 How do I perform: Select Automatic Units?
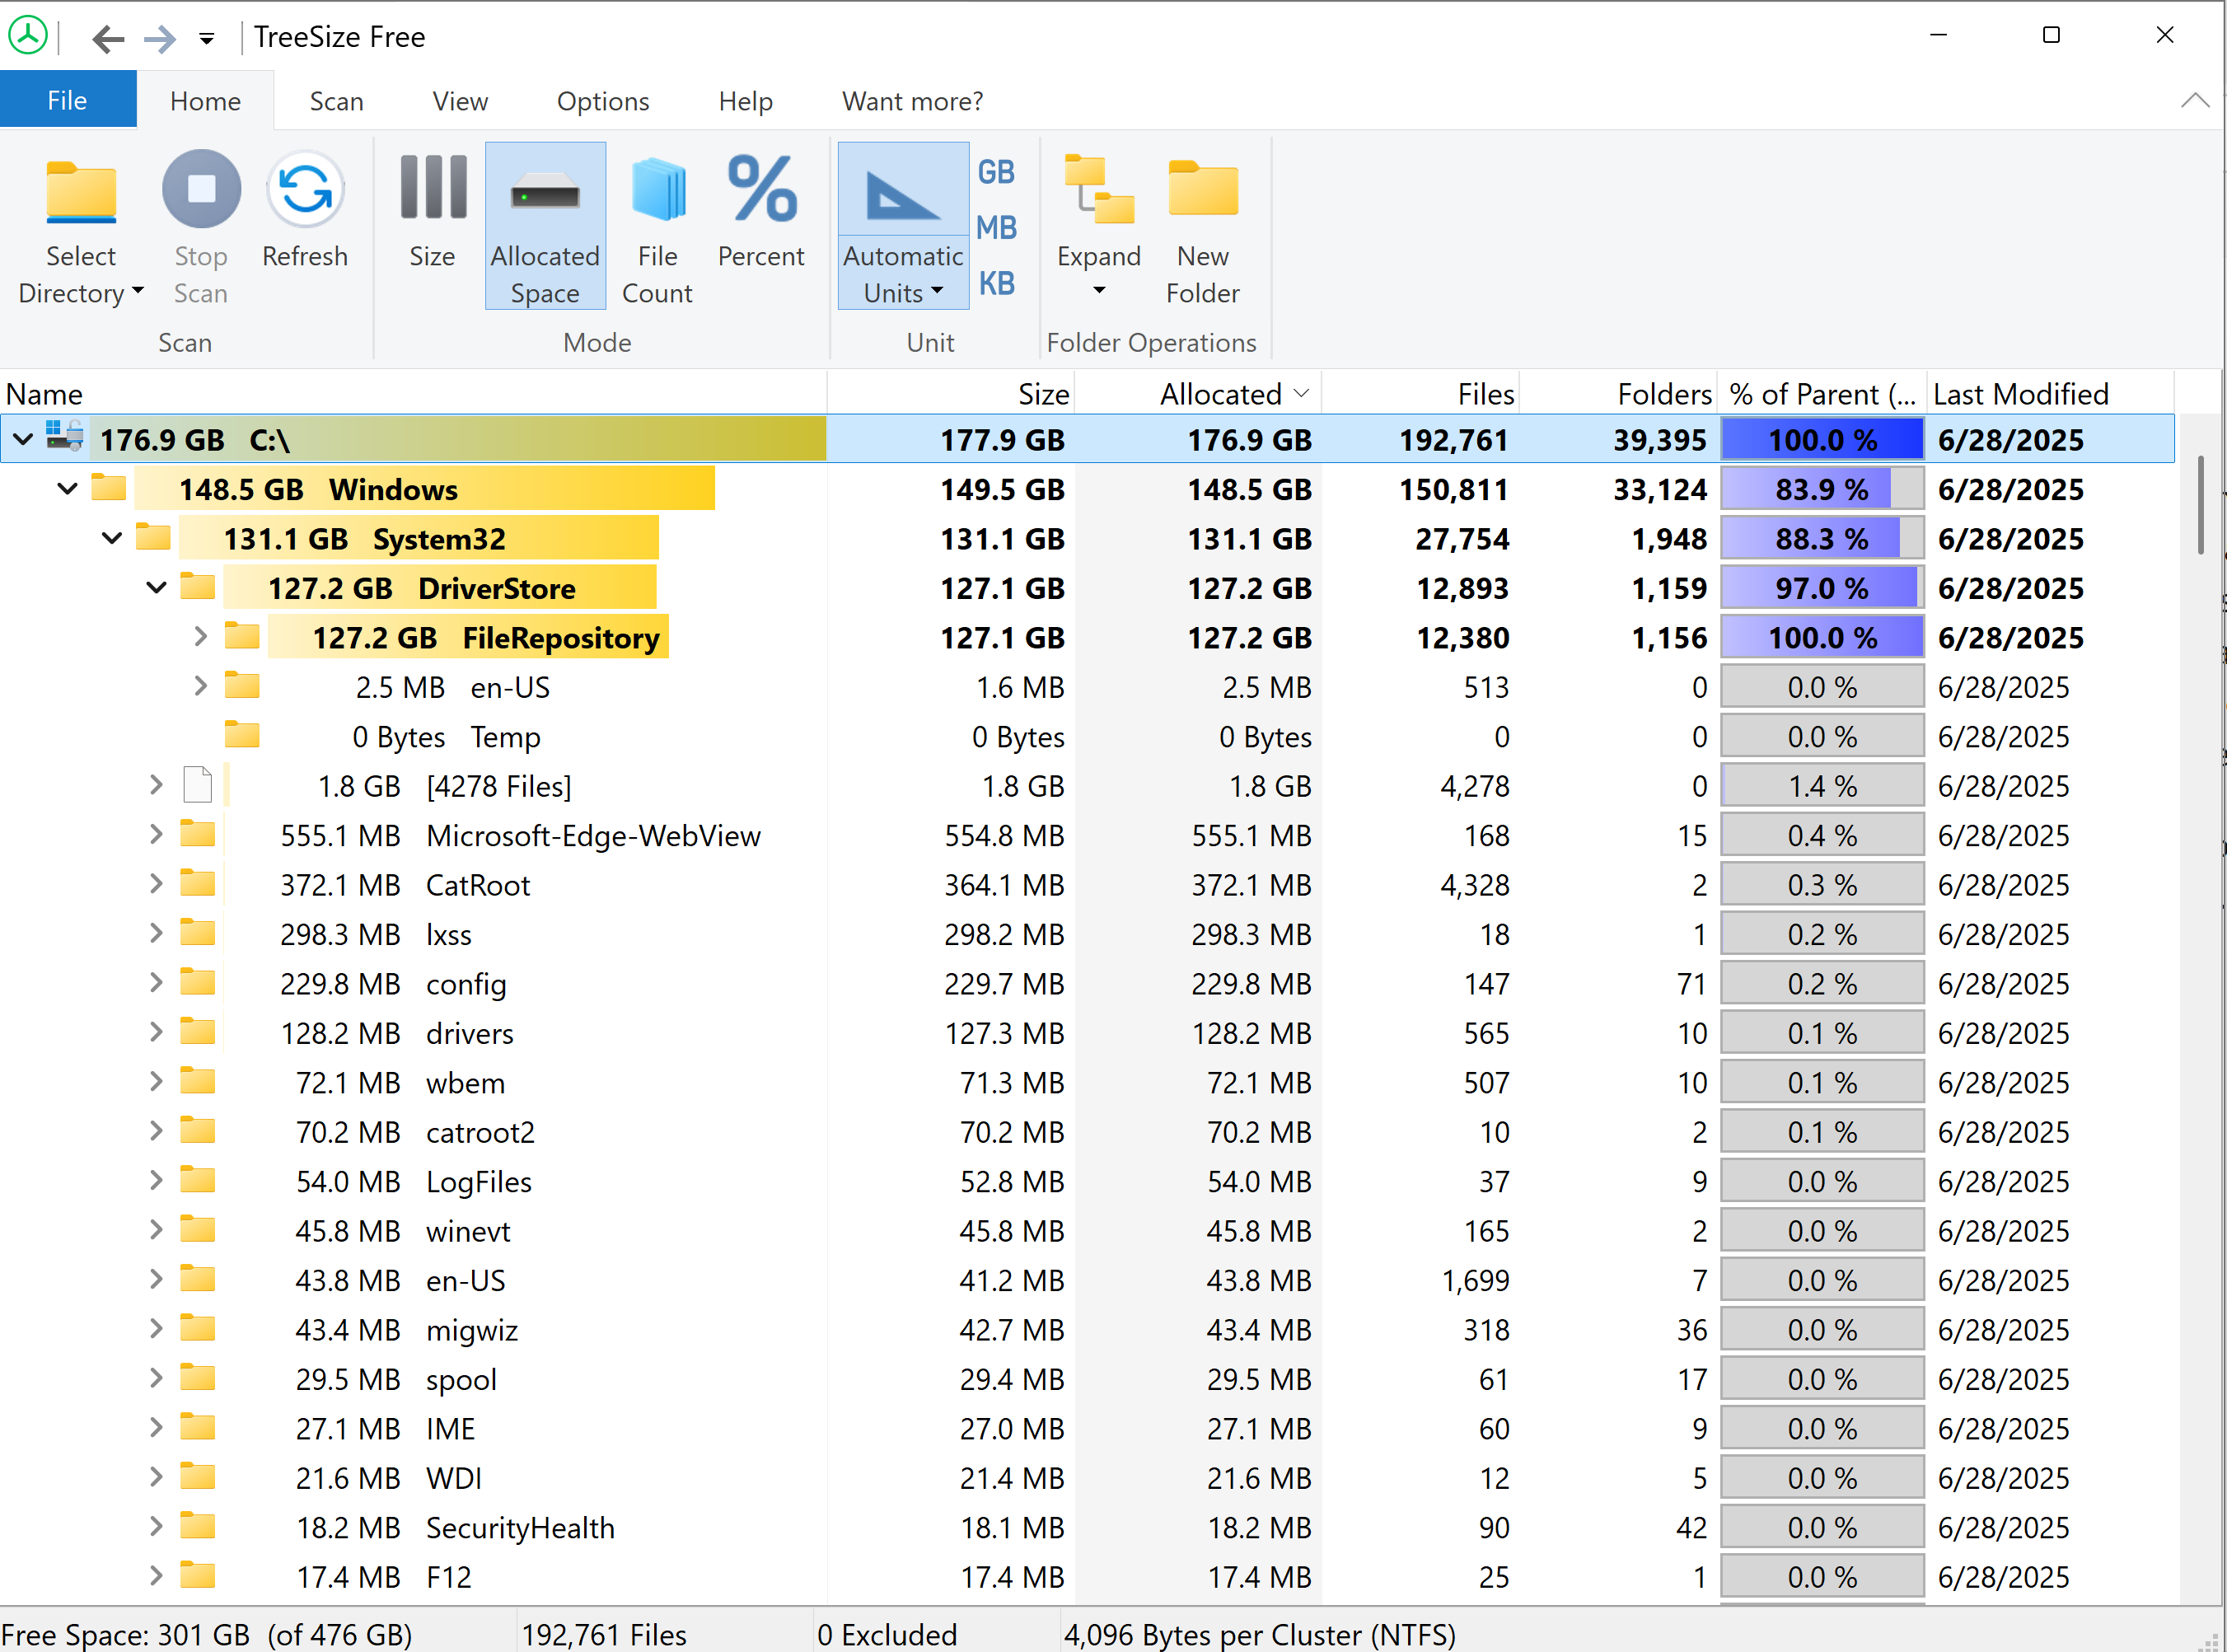coord(903,226)
